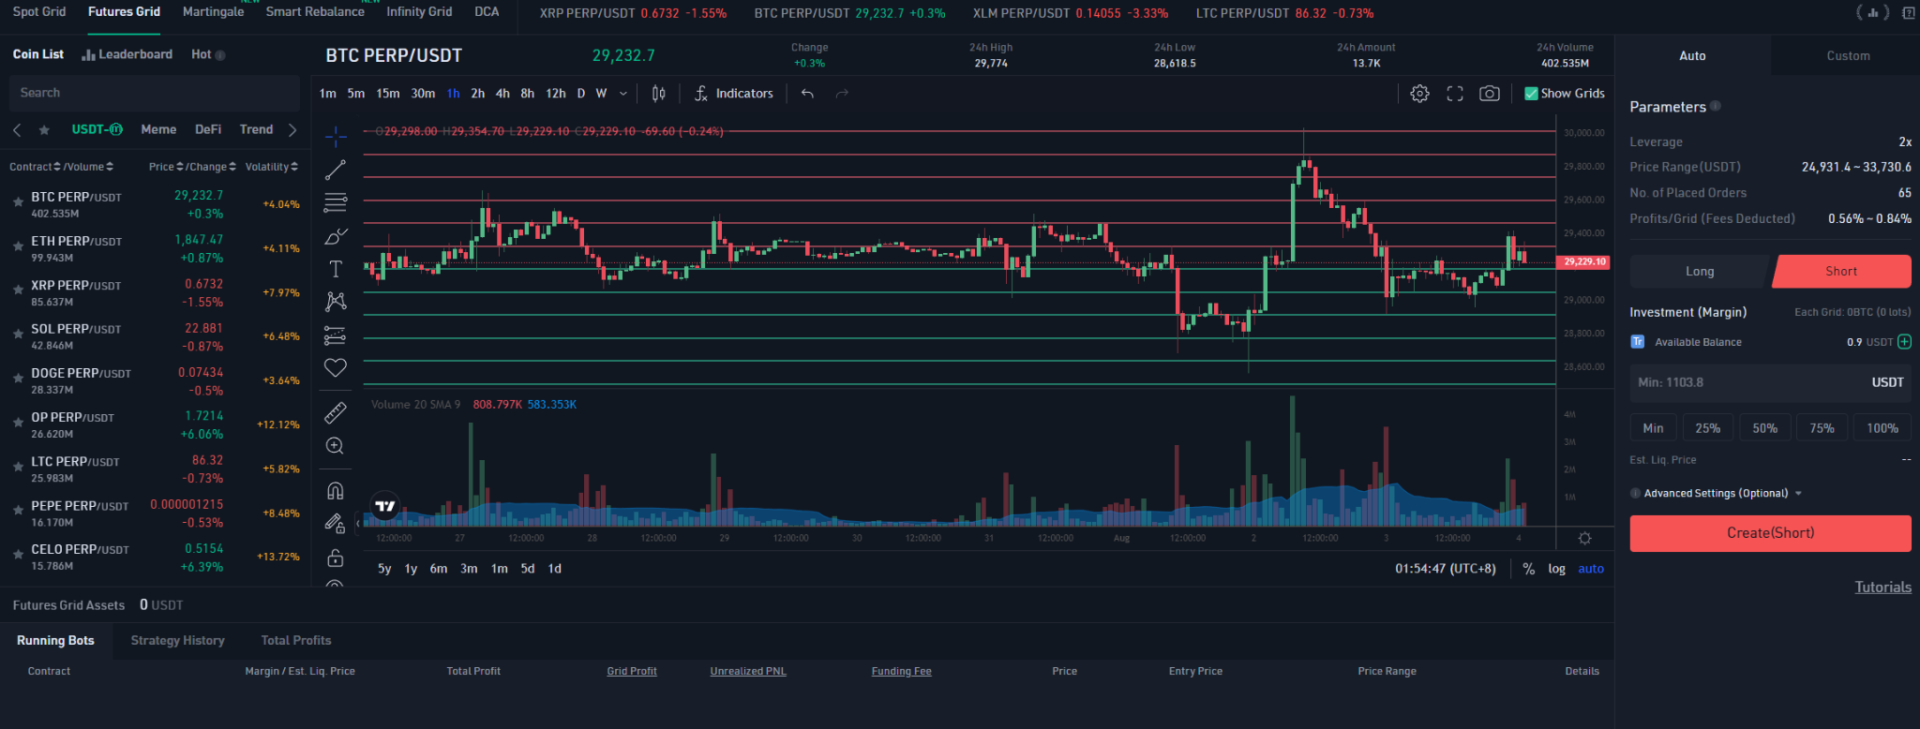Open Tutorials link
1920x729 pixels.
tap(1883, 587)
